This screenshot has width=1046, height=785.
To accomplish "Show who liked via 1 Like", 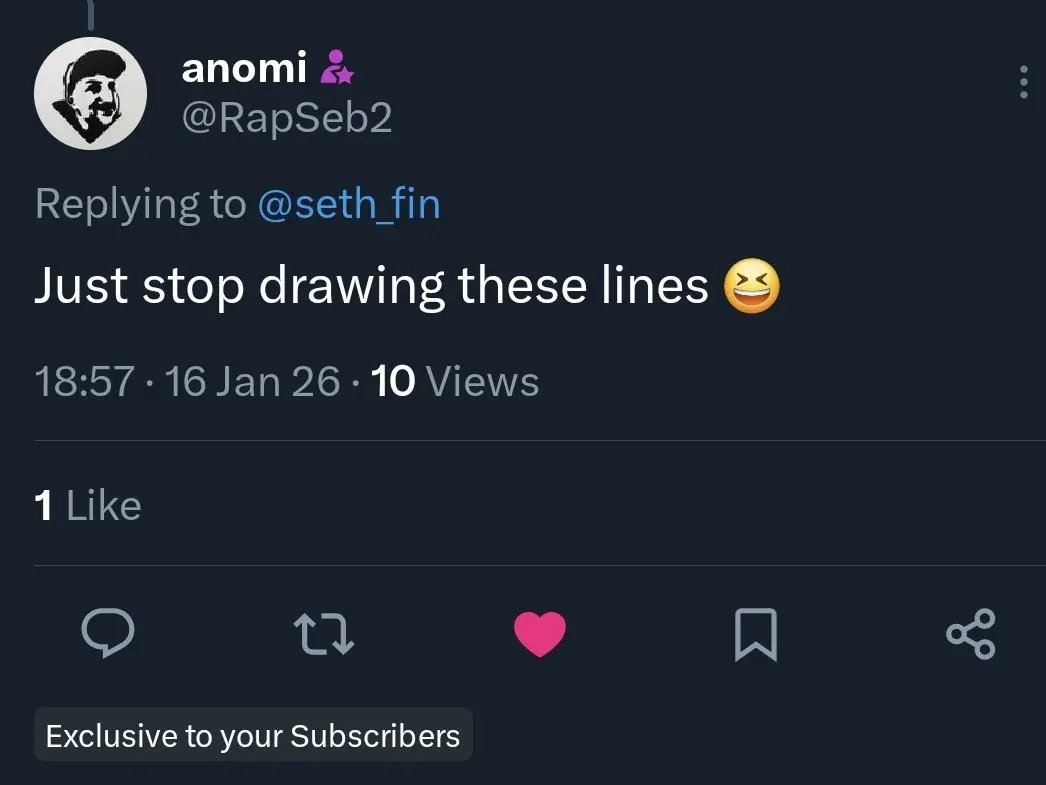I will [x=88, y=506].
